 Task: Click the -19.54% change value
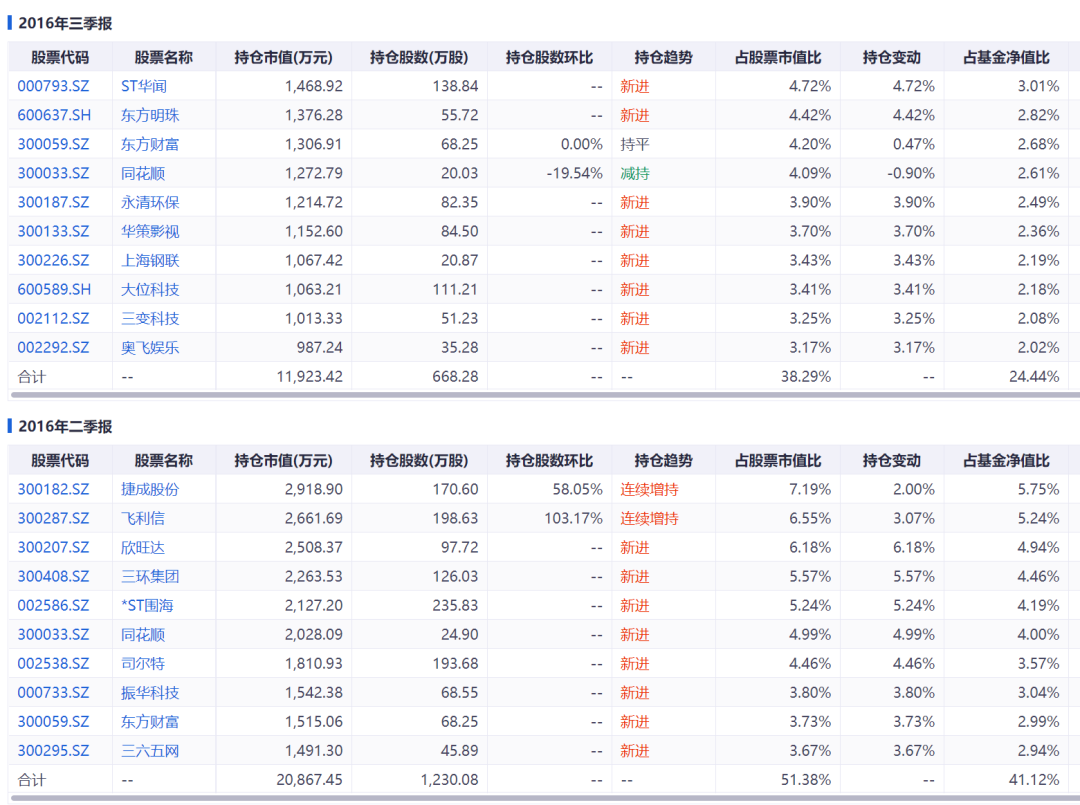(x=574, y=173)
